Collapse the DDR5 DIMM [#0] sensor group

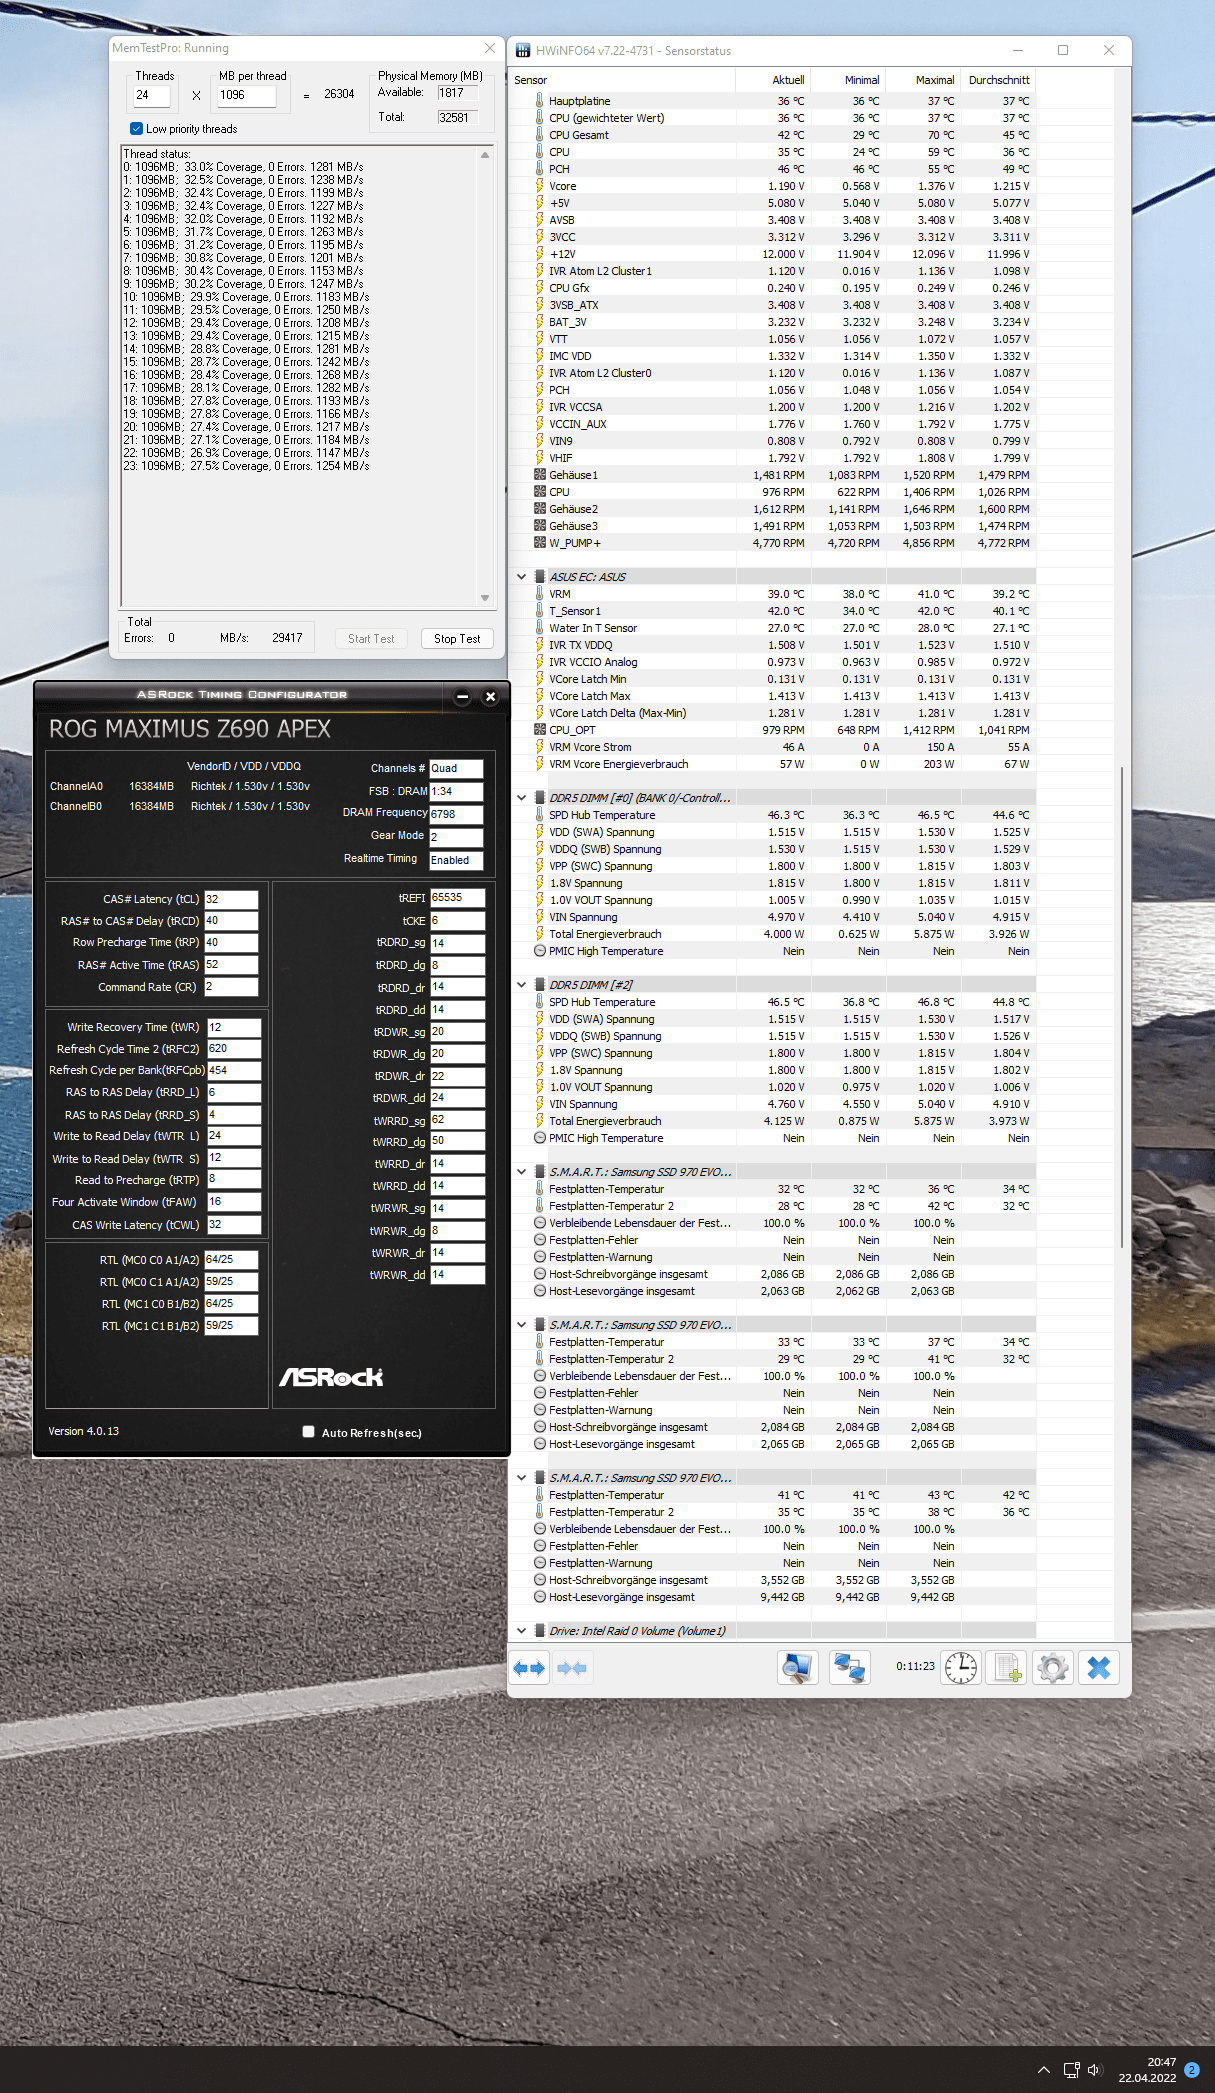(521, 798)
